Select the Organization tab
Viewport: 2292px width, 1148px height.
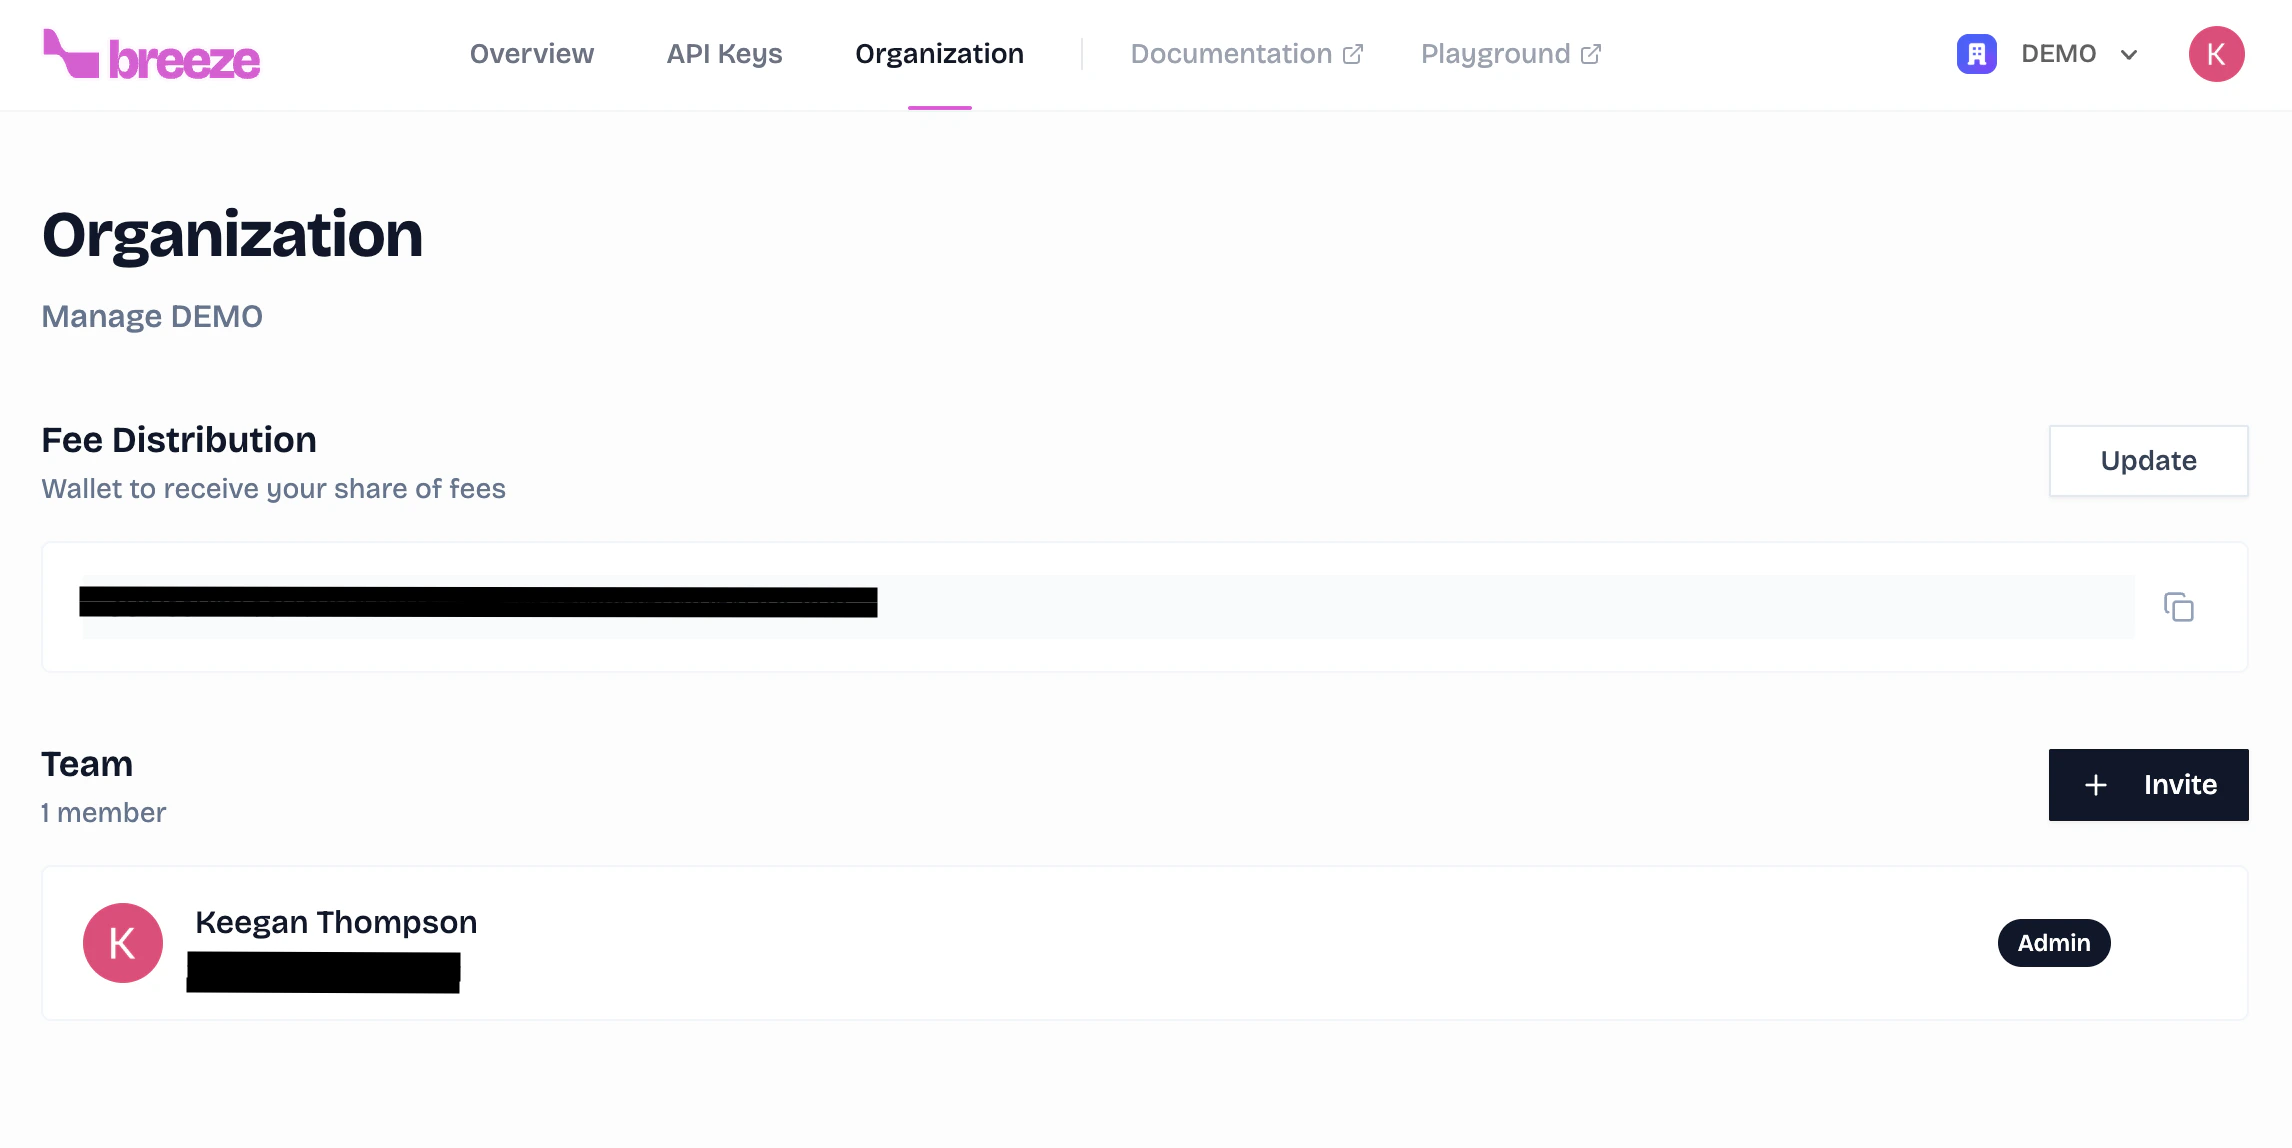click(939, 54)
